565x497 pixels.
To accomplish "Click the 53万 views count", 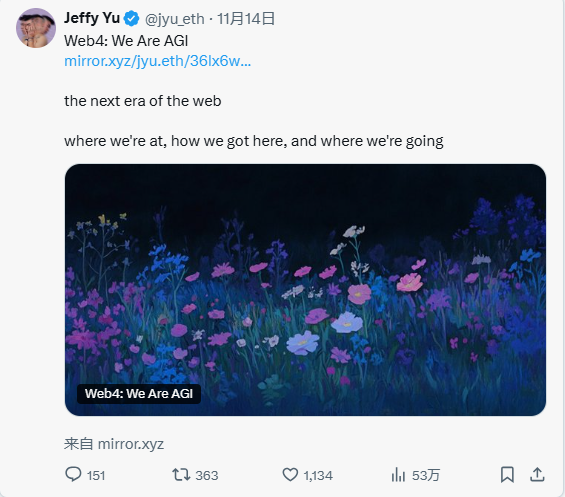I will pyautogui.click(x=426, y=475).
